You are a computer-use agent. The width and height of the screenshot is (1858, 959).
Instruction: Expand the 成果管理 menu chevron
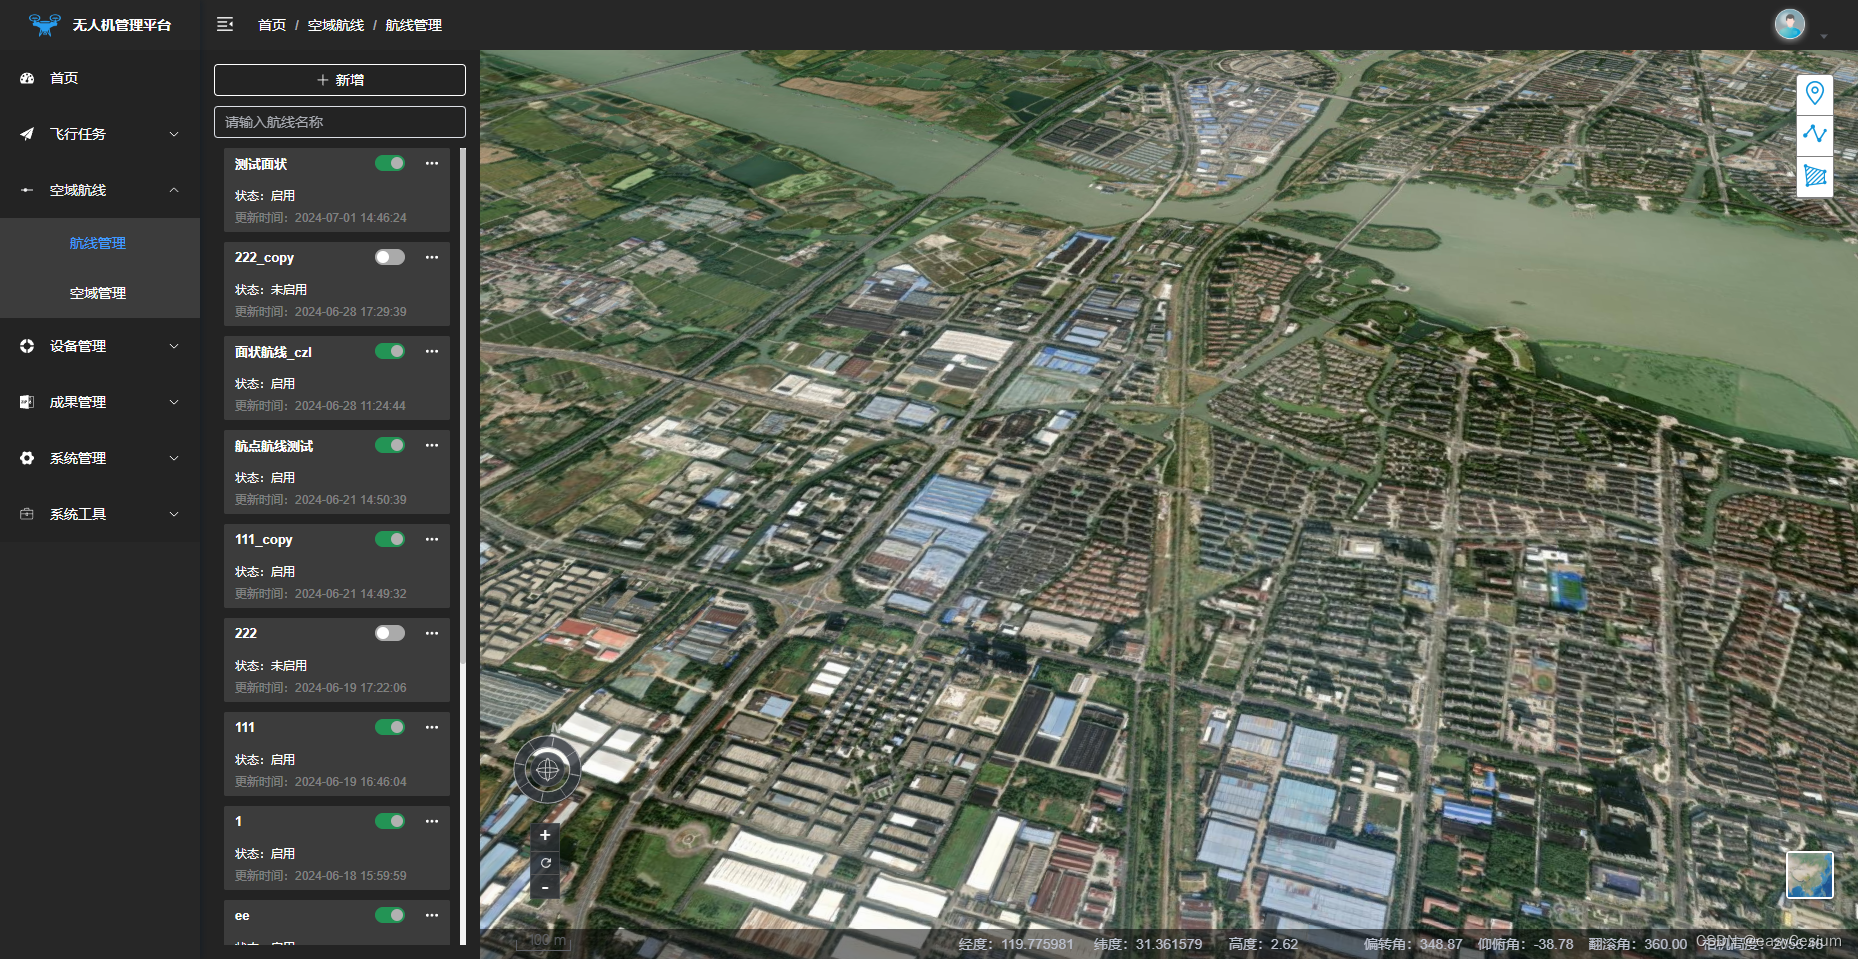174,402
